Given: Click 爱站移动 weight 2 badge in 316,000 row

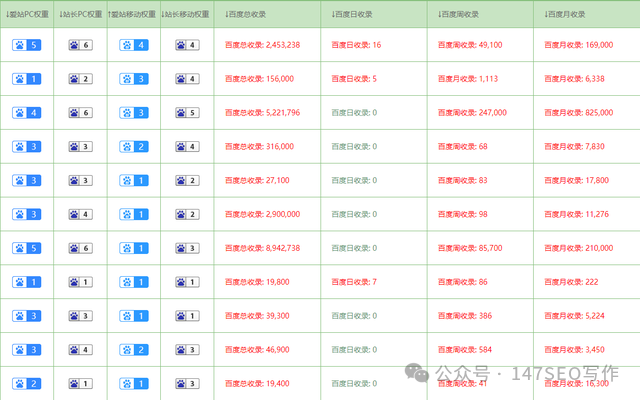Looking at the screenshot, I should [134, 147].
